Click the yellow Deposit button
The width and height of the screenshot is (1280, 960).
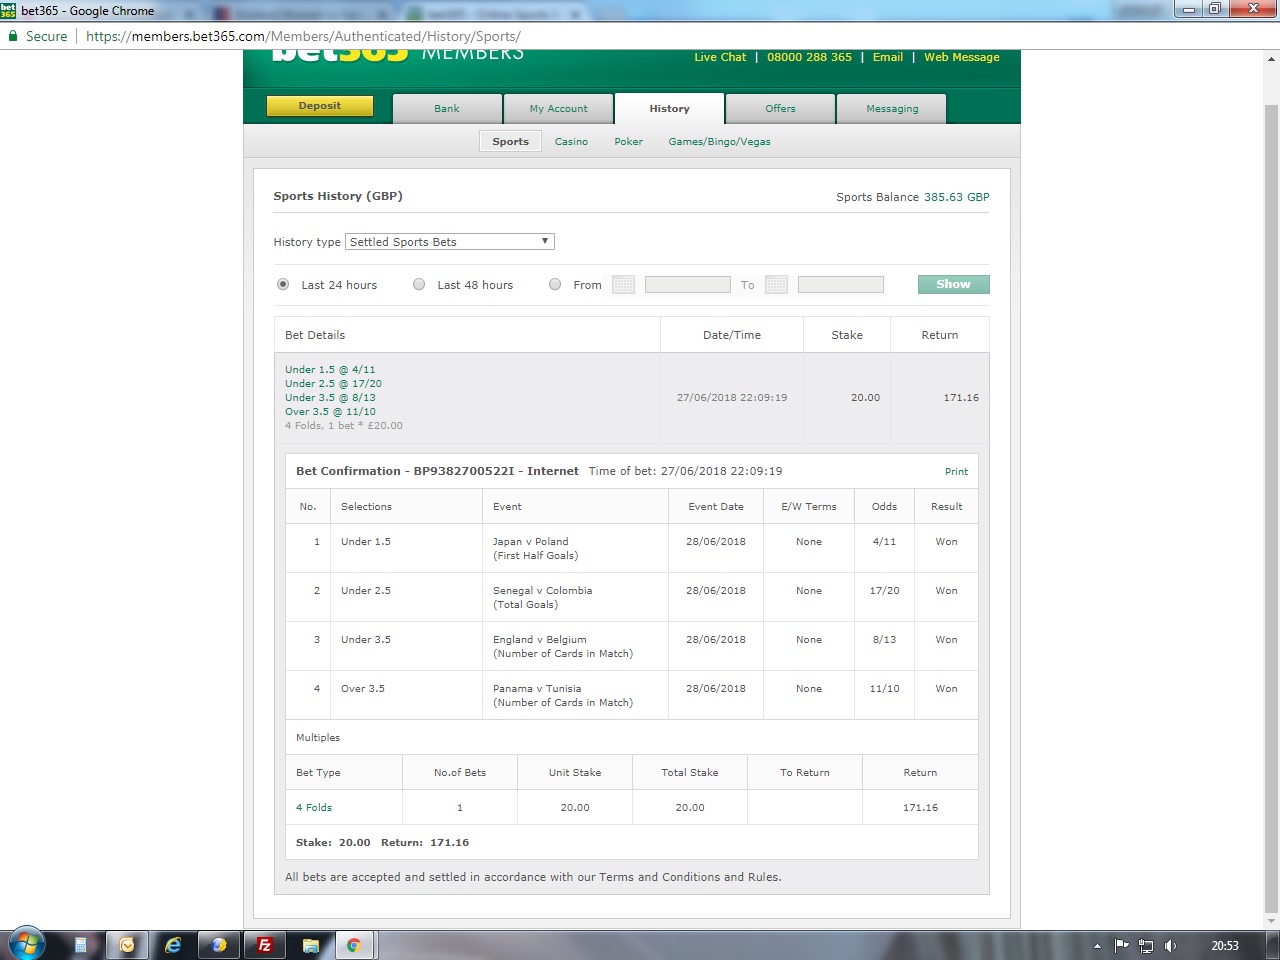[x=320, y=106]
